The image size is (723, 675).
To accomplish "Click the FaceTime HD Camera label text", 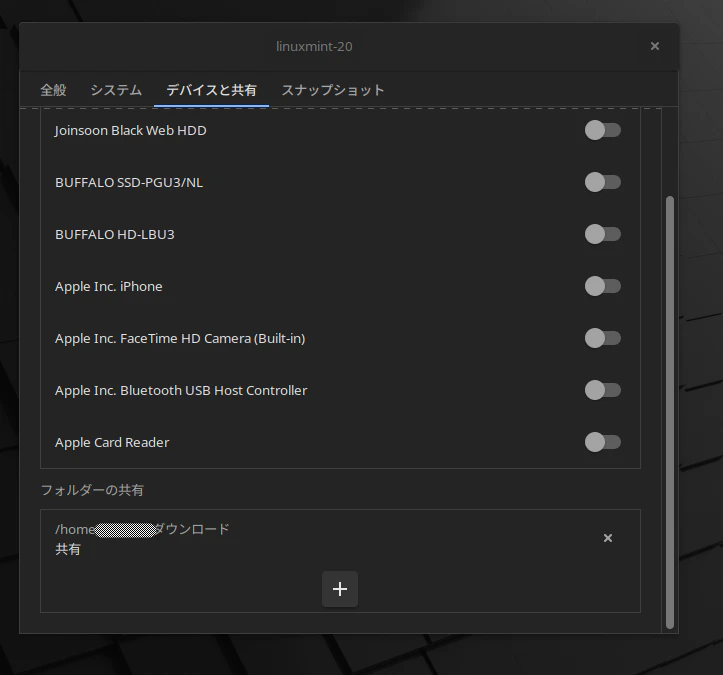I will [x=180, y=339].
